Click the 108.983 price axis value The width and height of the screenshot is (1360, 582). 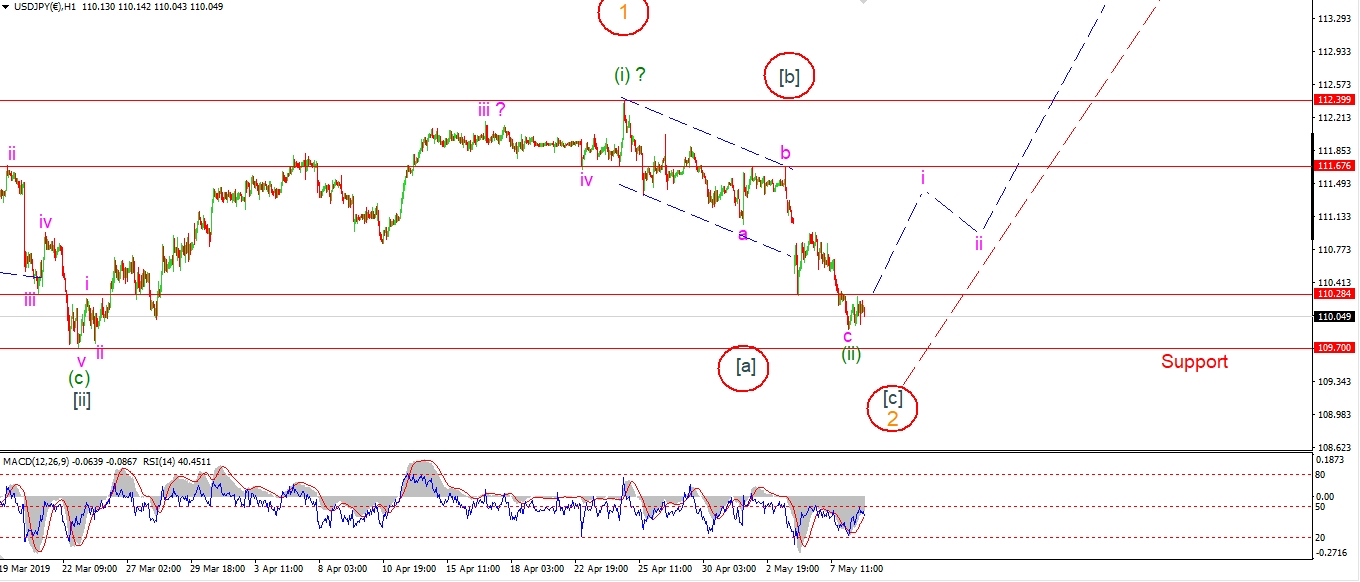pyautogui.click(x=1334, y=415)
